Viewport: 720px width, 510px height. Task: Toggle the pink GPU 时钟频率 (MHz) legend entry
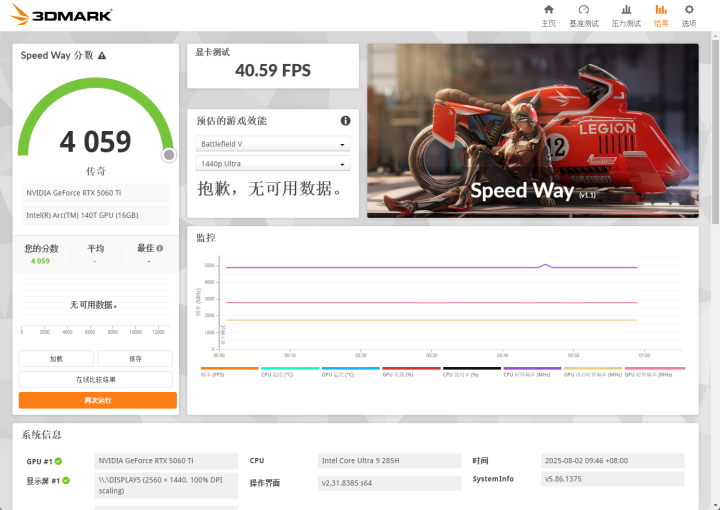tap(654, 371)
